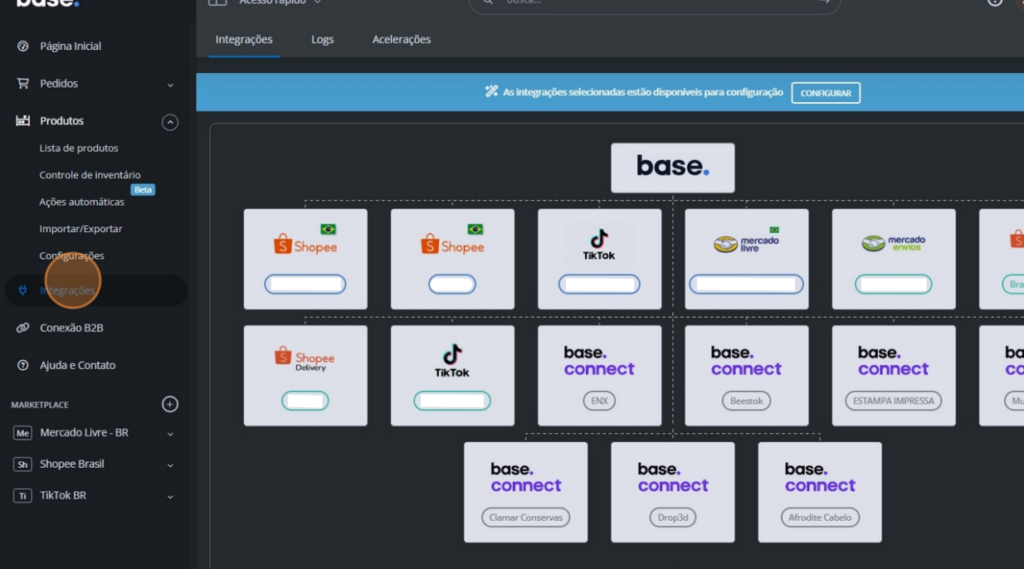The image size is (1024, 569).
Task: Open Conexão B2B in sidebar
Action: (x=71, y=328)
